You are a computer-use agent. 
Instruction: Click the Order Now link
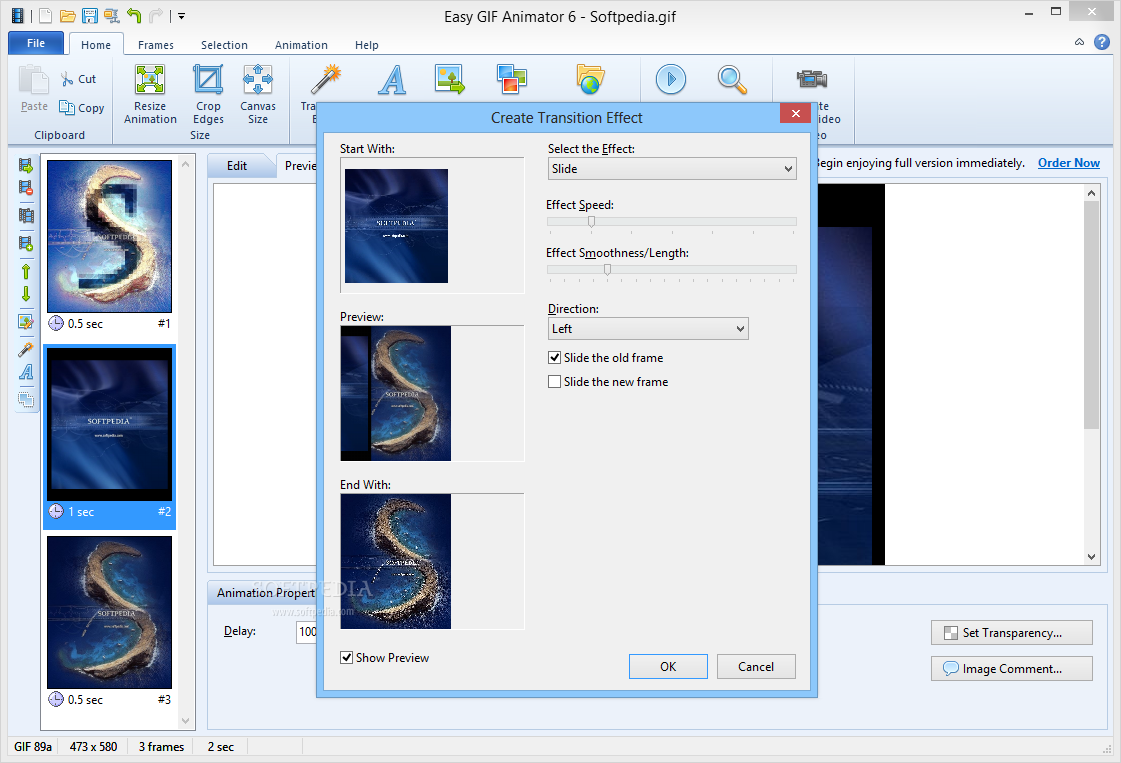[1069, 163]
